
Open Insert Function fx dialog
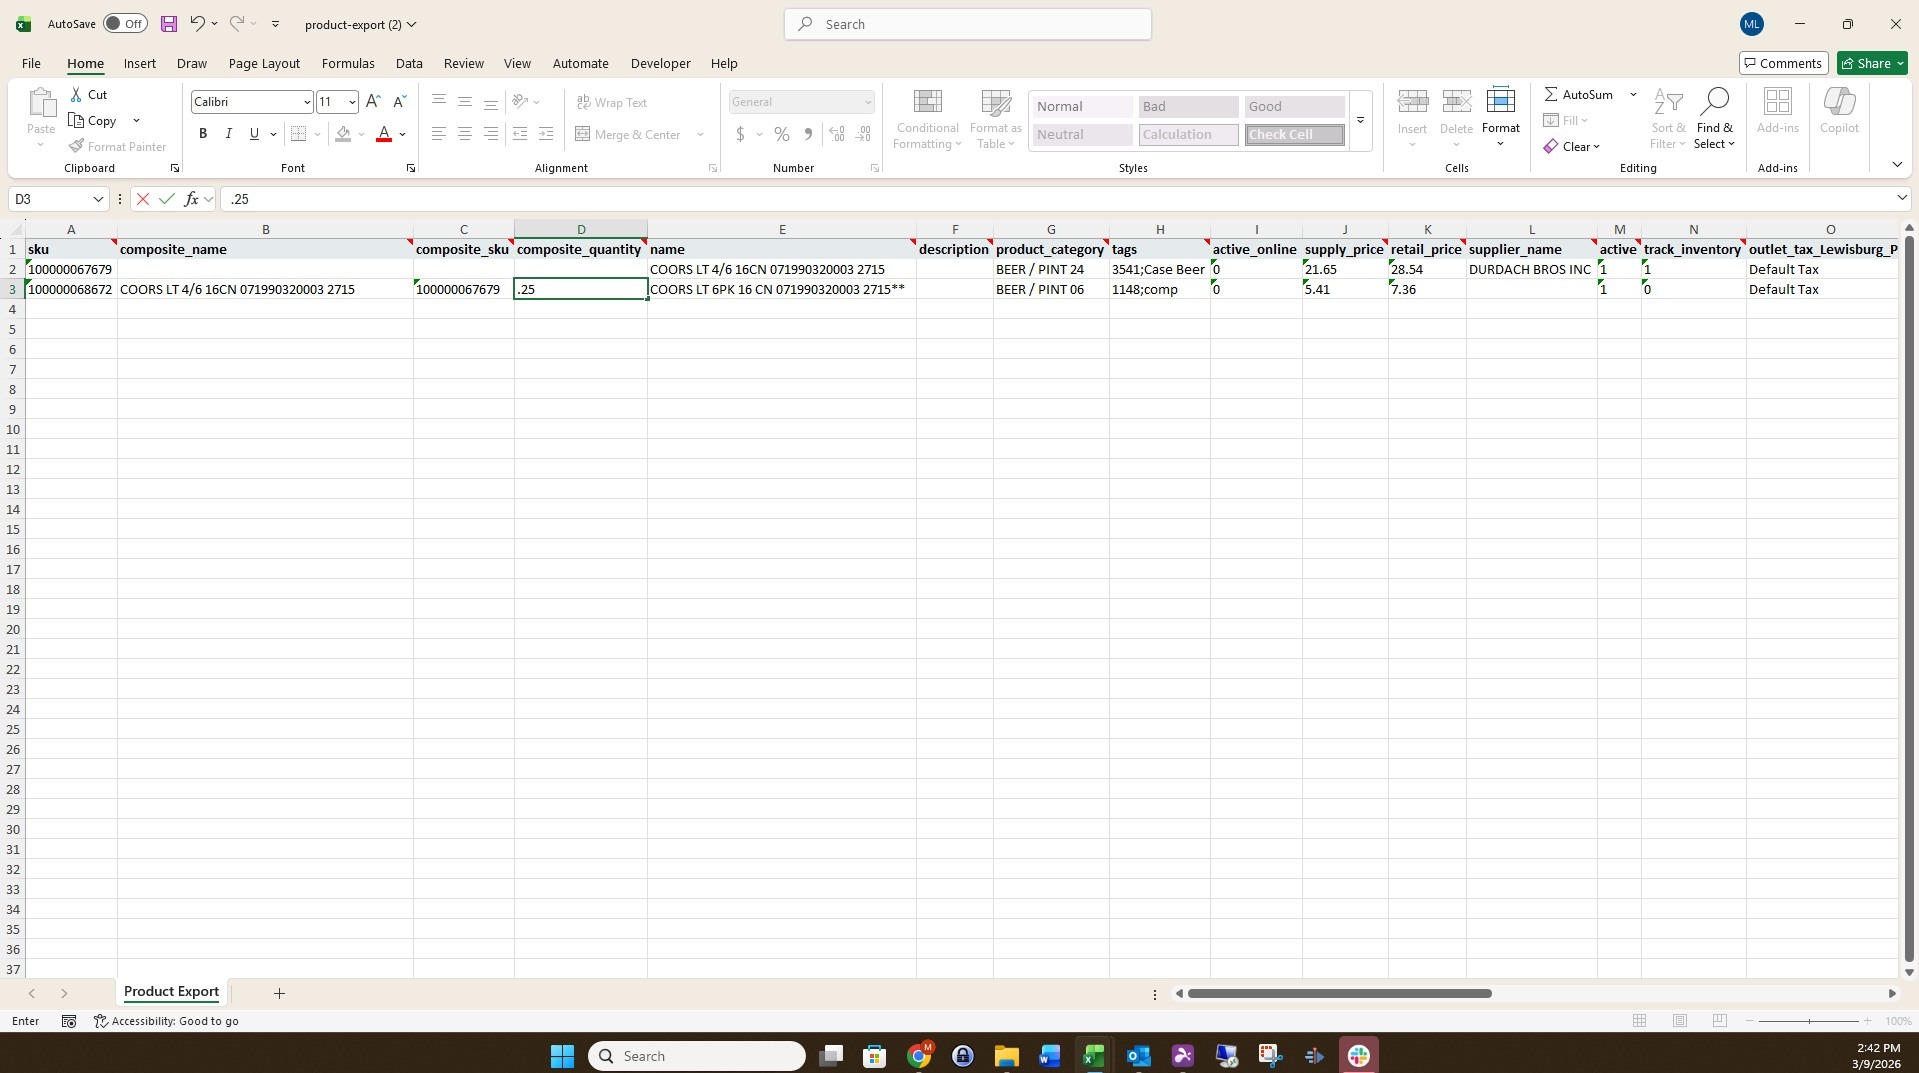(191, 199)
